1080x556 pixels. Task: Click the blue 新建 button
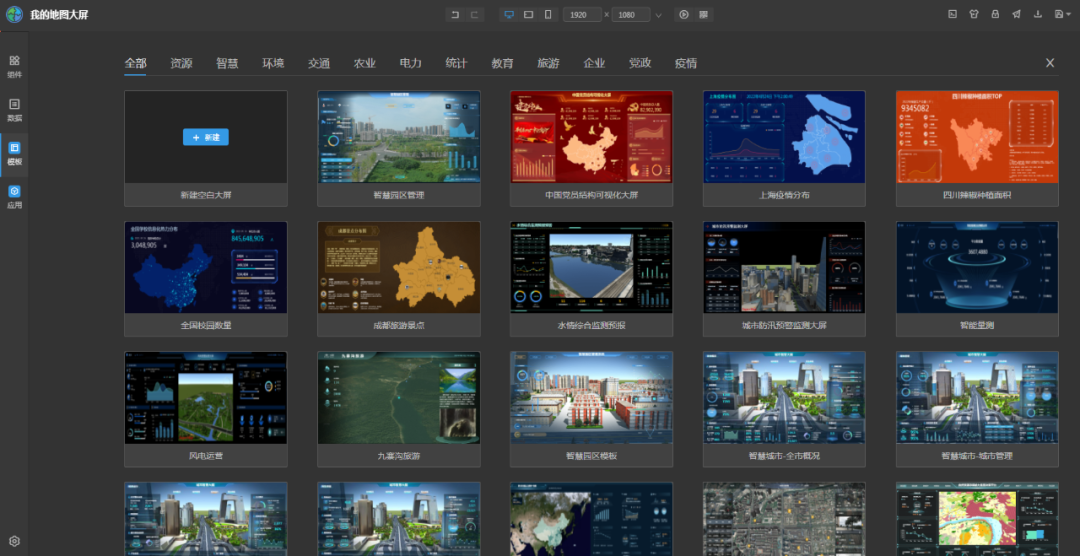[x=205, y=137]
